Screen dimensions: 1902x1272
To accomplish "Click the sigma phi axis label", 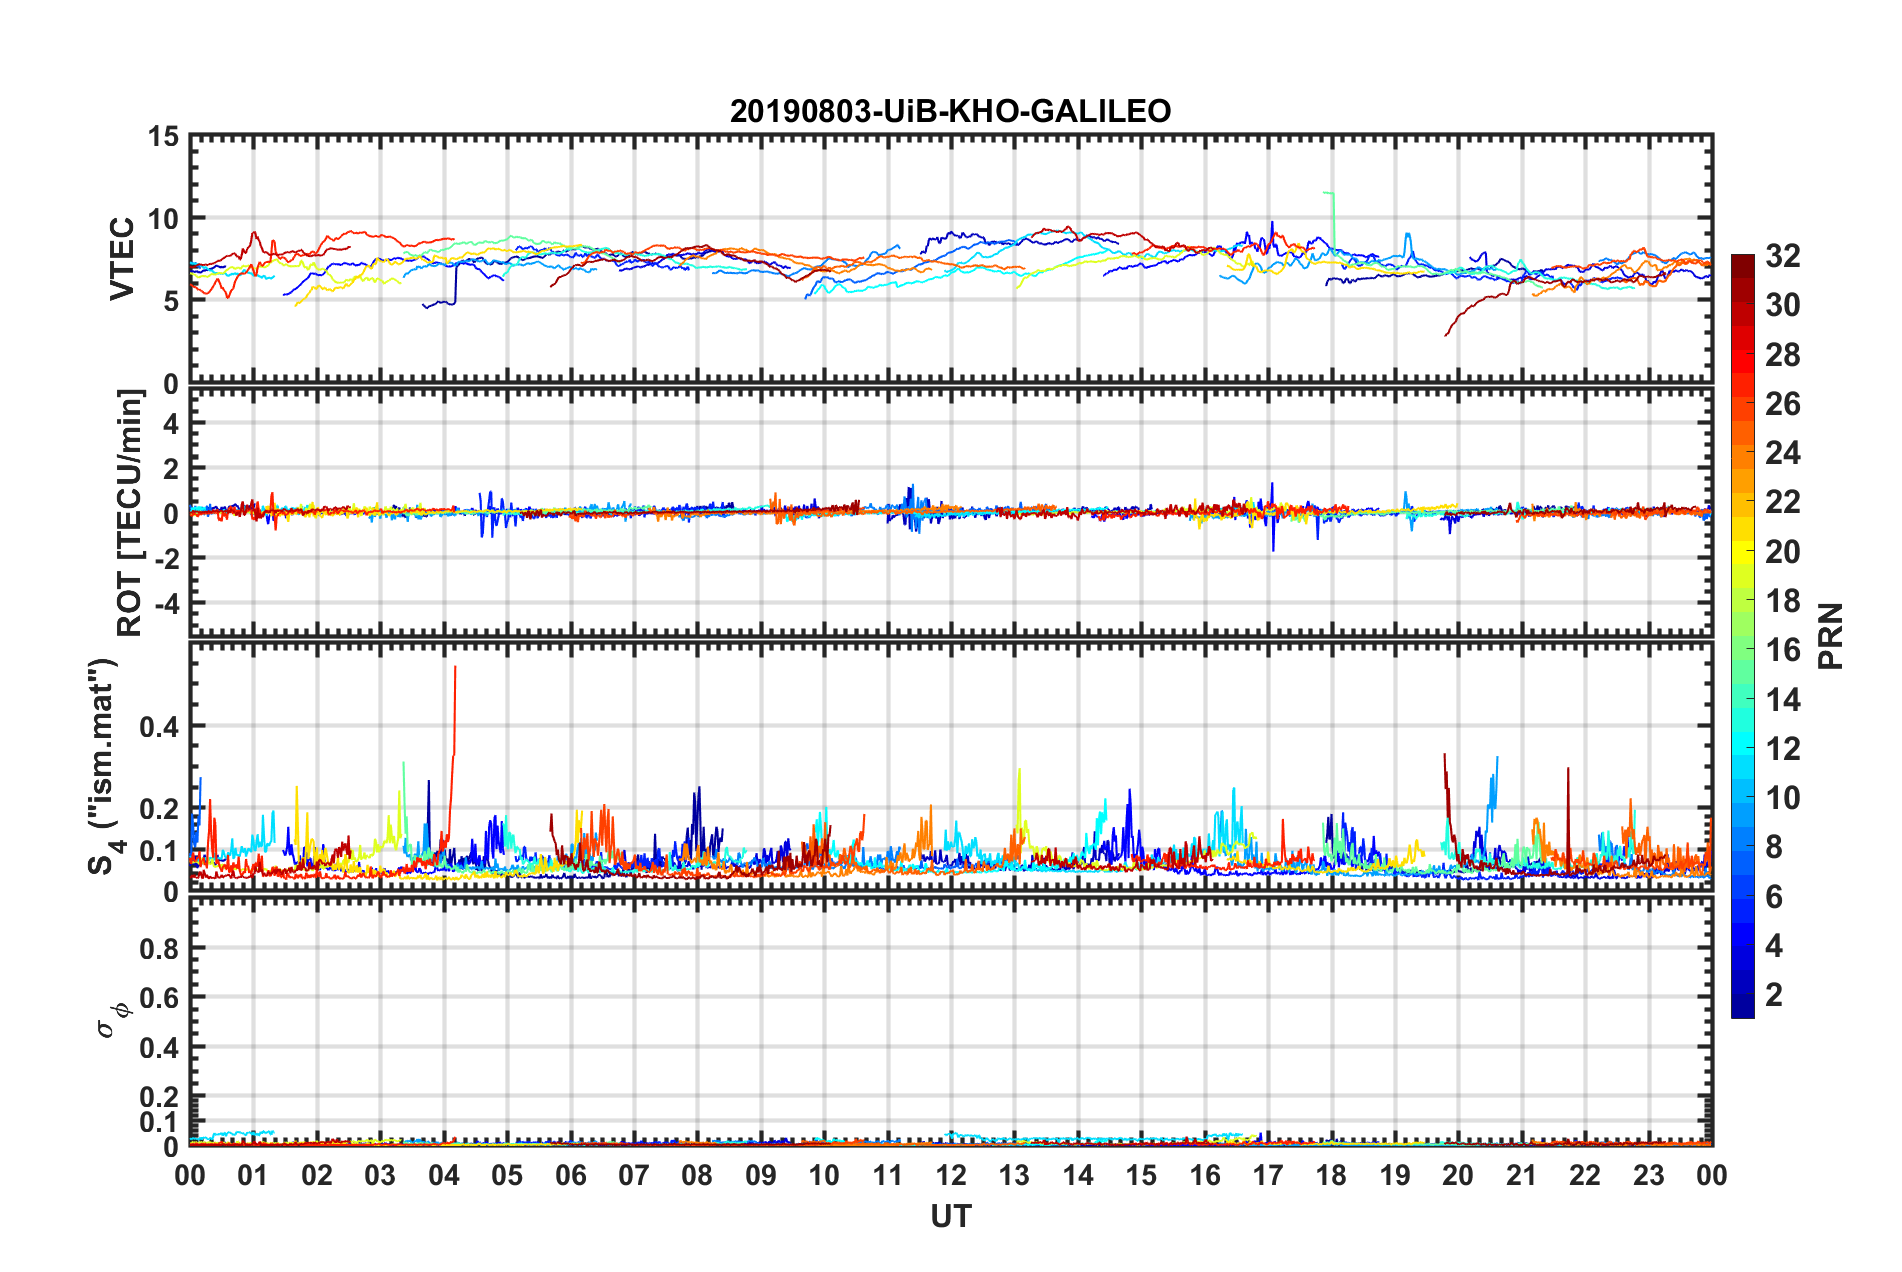I will click(x=112, y=1018).
